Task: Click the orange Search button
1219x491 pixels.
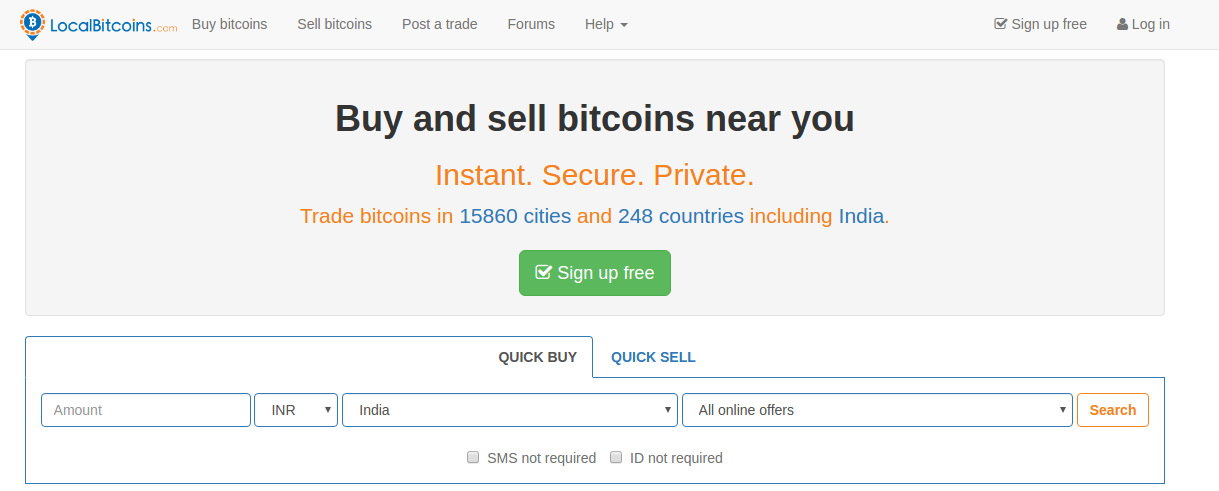Action: coord(1113,410)
